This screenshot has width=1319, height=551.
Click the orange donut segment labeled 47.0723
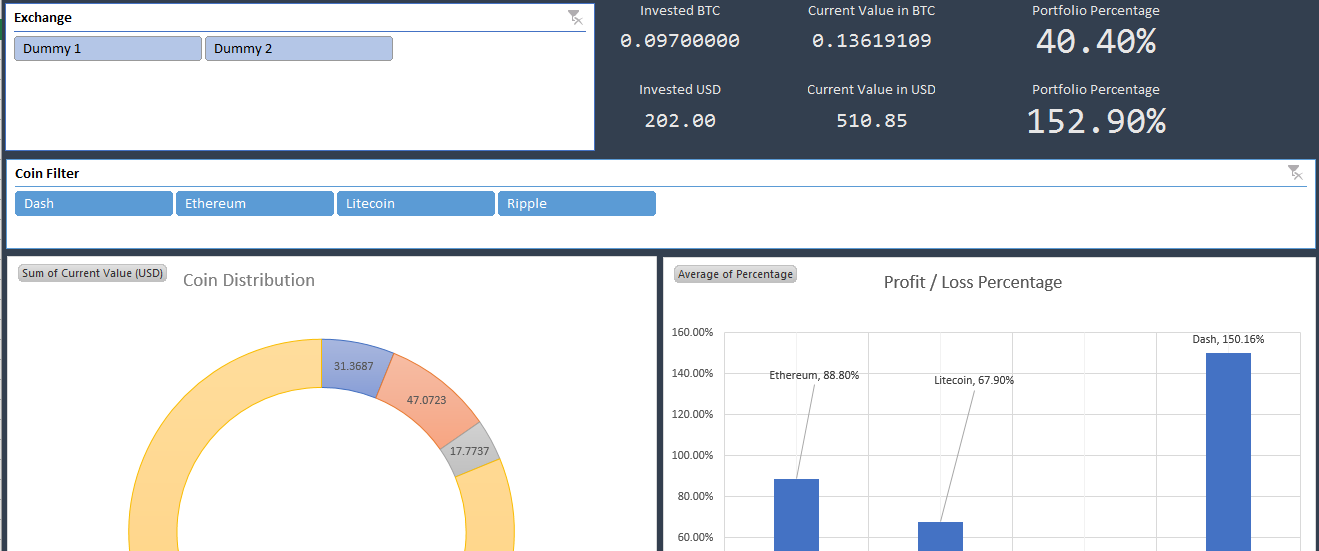pyautogui.click(x=427, y=400)
